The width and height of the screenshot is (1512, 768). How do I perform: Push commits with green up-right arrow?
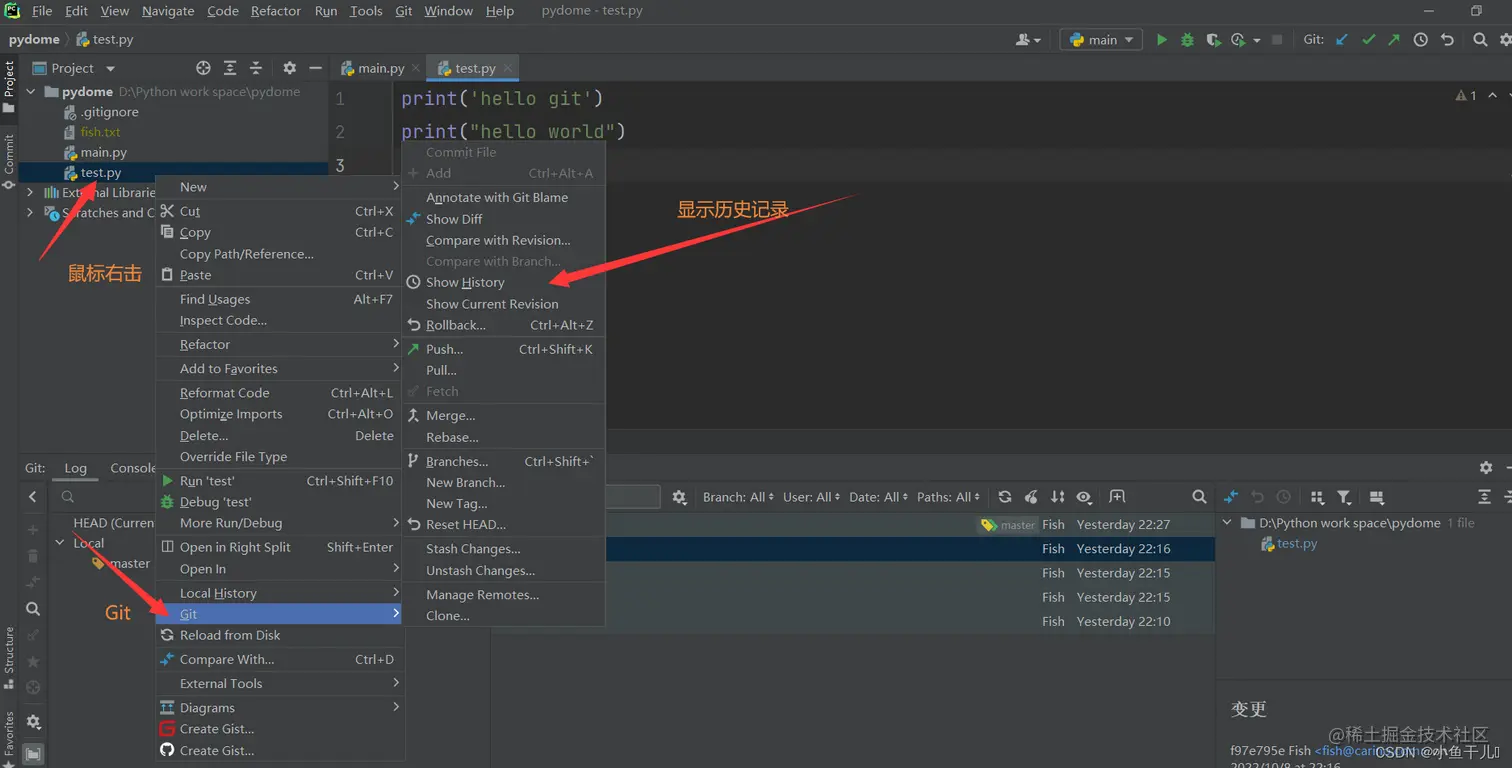coord(1394,40)
